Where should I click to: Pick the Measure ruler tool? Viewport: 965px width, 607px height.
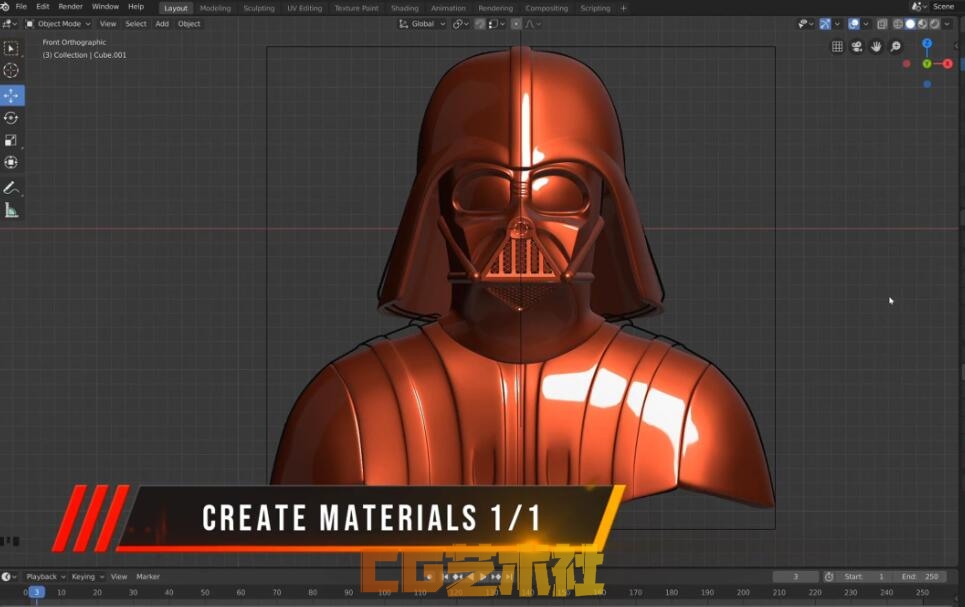pyautogui.click(x=11, y=211)
